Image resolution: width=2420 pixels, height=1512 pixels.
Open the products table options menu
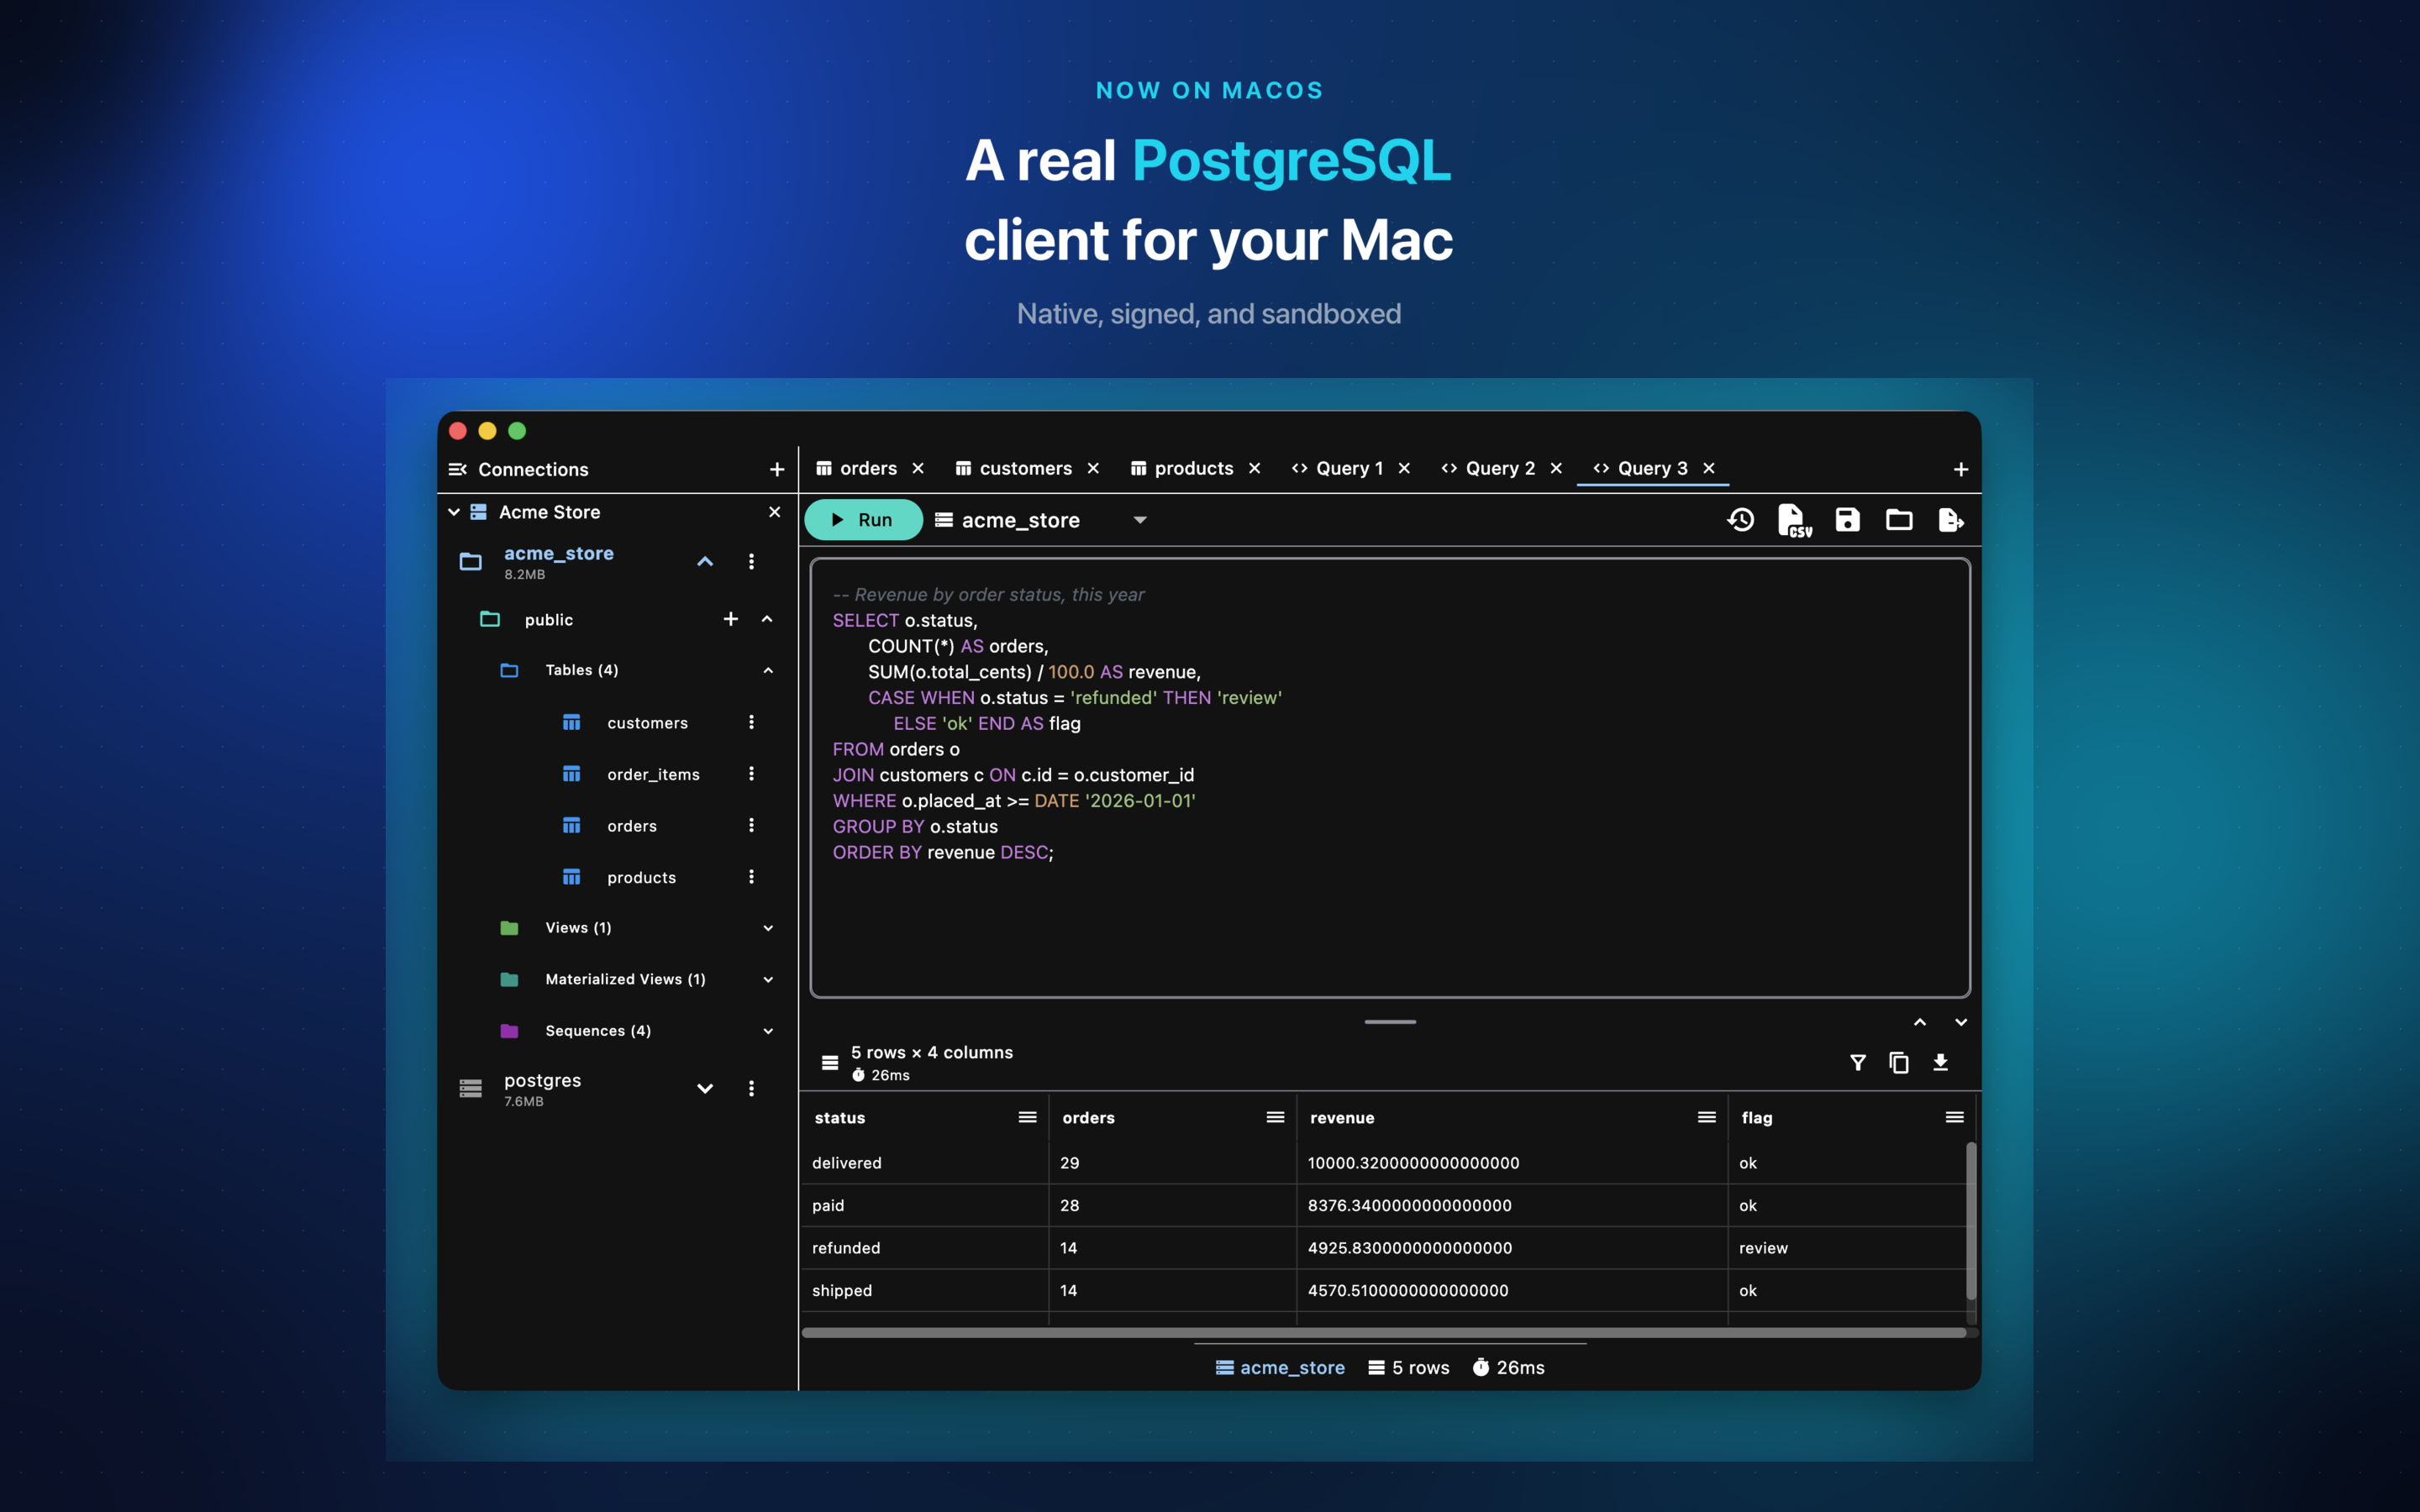tap(752, 877)
